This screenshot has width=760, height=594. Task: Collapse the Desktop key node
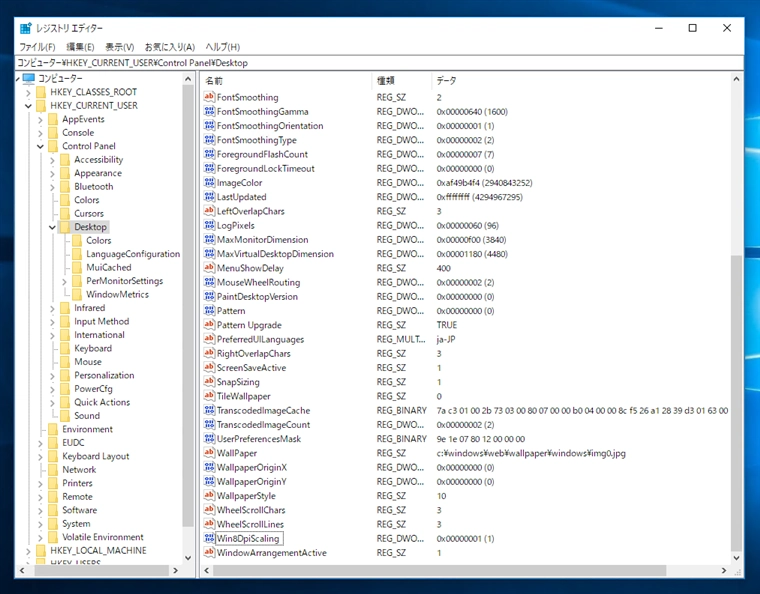click(52, 227)
